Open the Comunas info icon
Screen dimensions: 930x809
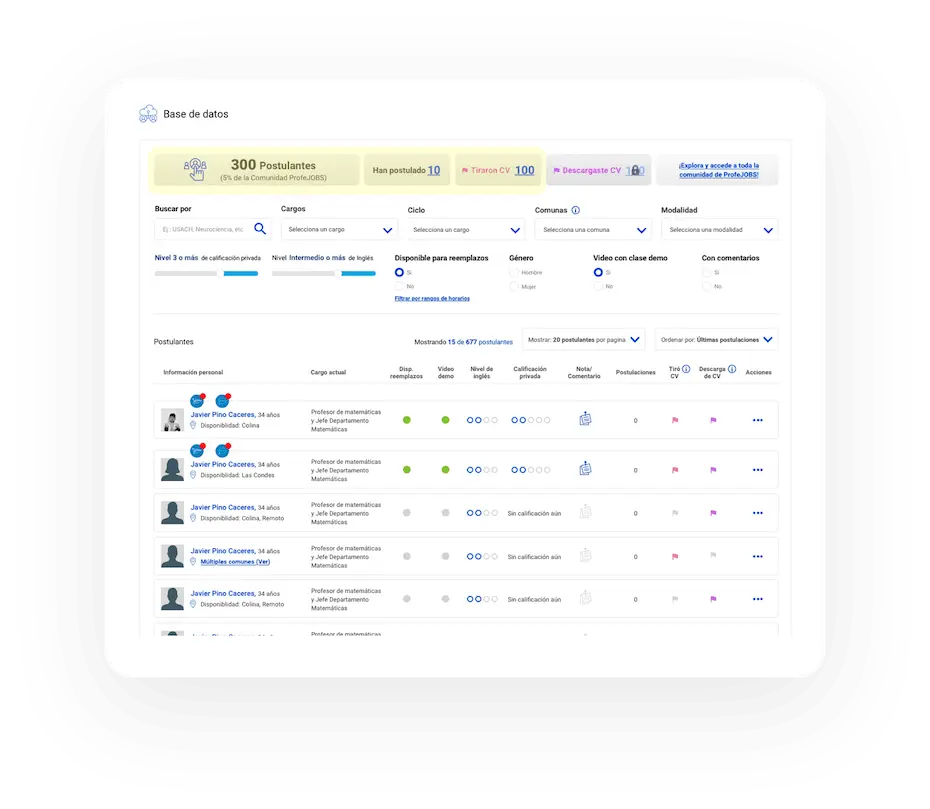tap(575, 210)
